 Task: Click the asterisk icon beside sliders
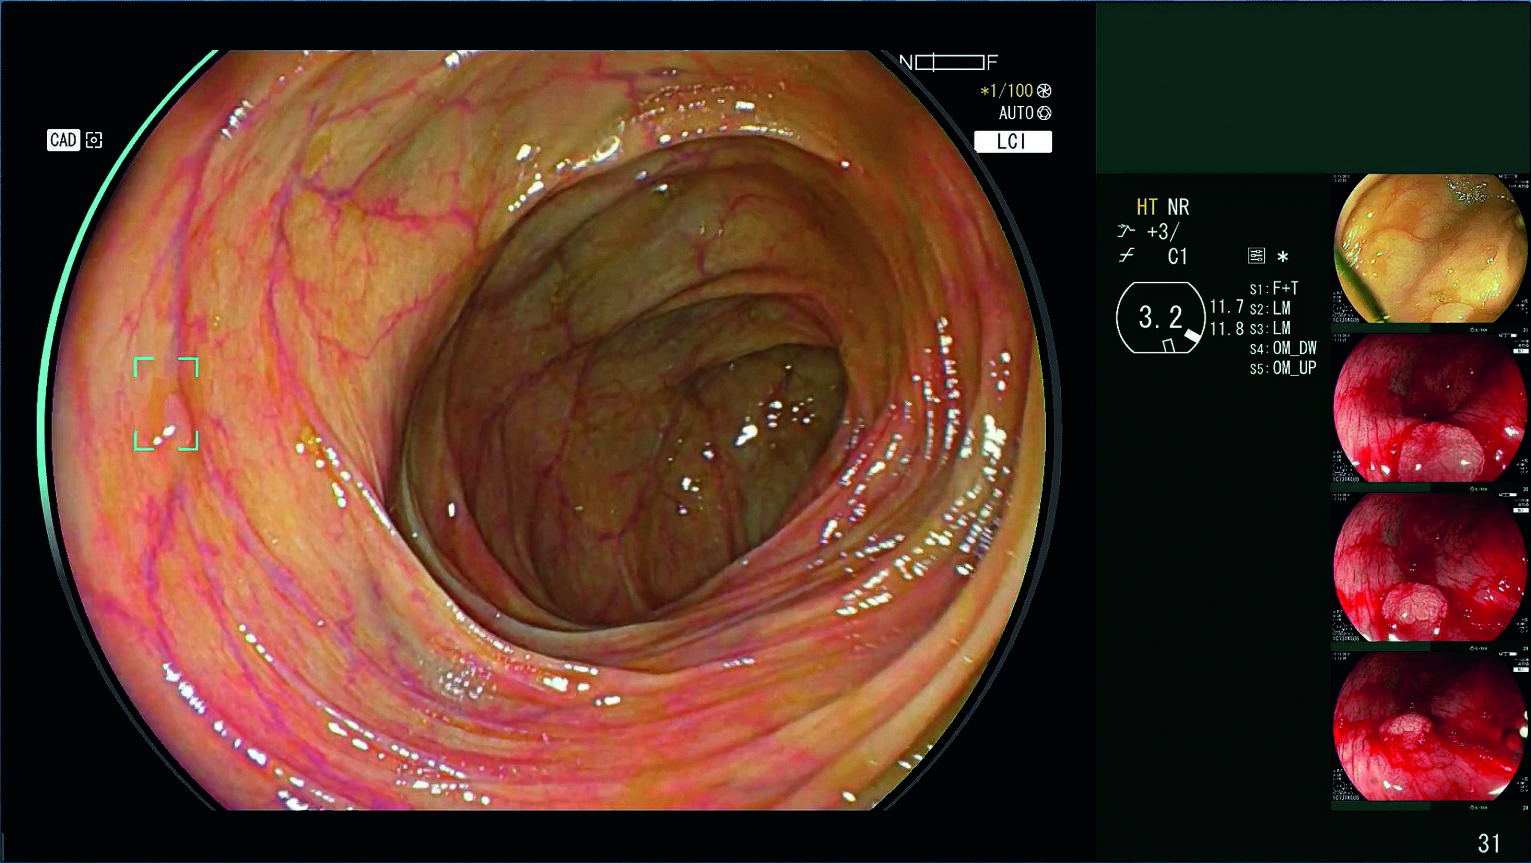coord(1282,257)
